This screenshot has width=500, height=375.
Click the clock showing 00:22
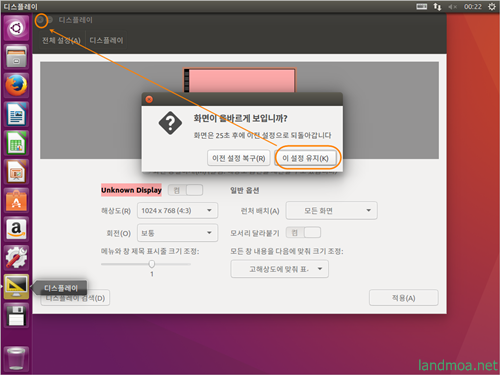pyautogui.click(x=473, y=7)
